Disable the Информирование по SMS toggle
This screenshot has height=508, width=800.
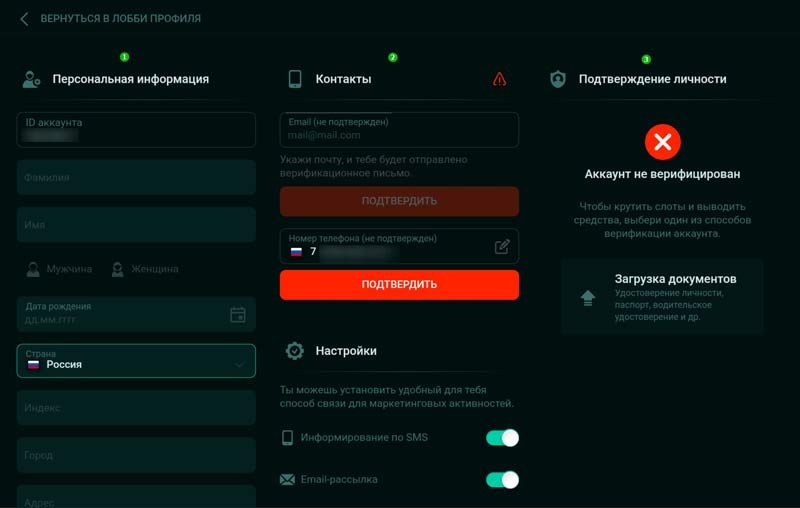502,437
